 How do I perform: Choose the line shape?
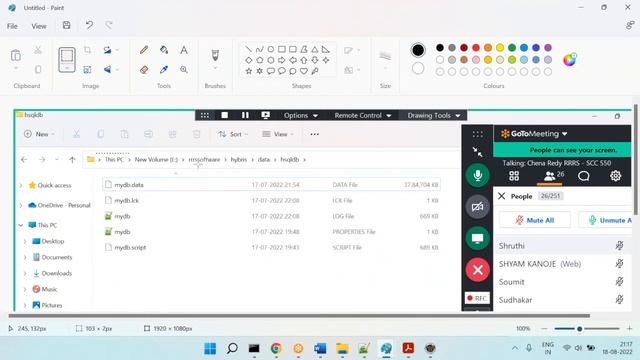(249, 49)
